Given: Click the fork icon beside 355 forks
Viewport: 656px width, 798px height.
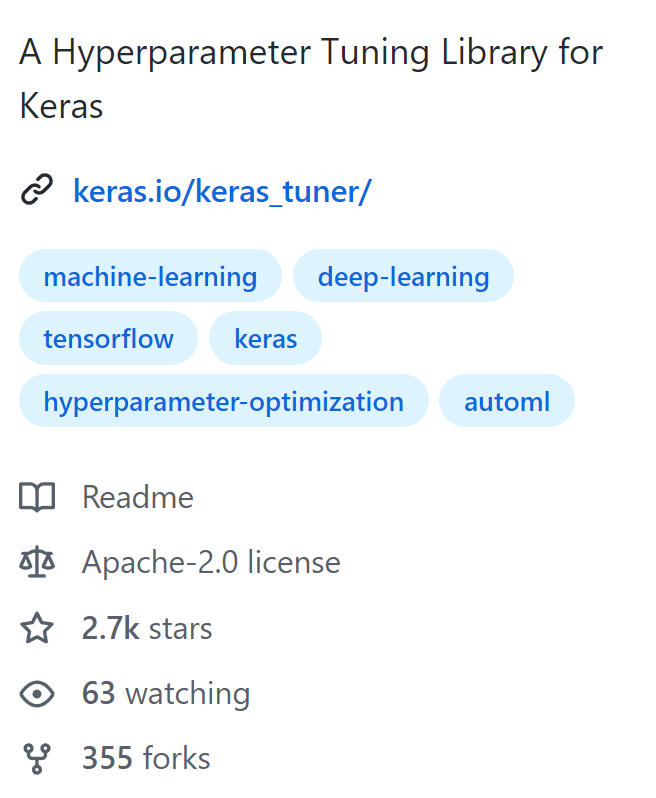Looking at the screenshot, I should [x=37, y=759].
